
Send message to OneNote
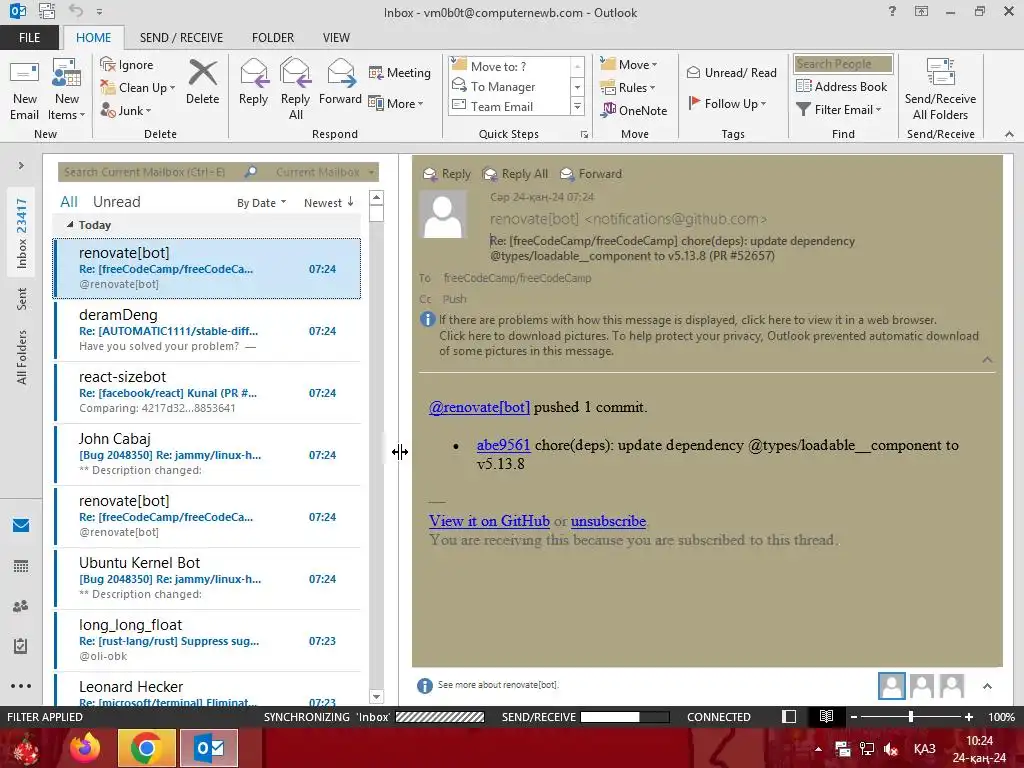(634, 110)
